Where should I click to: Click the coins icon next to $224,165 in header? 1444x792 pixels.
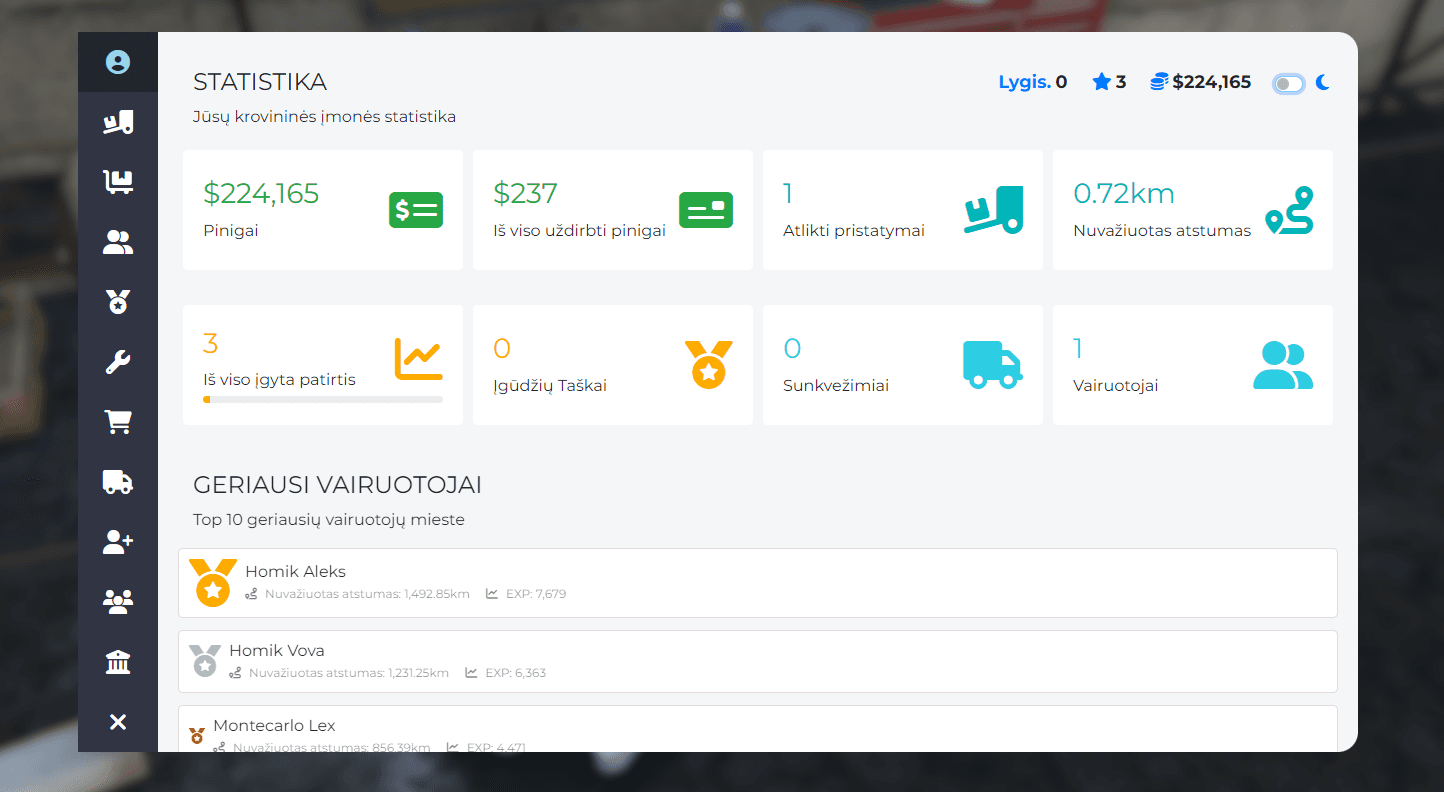(1159, 82)
